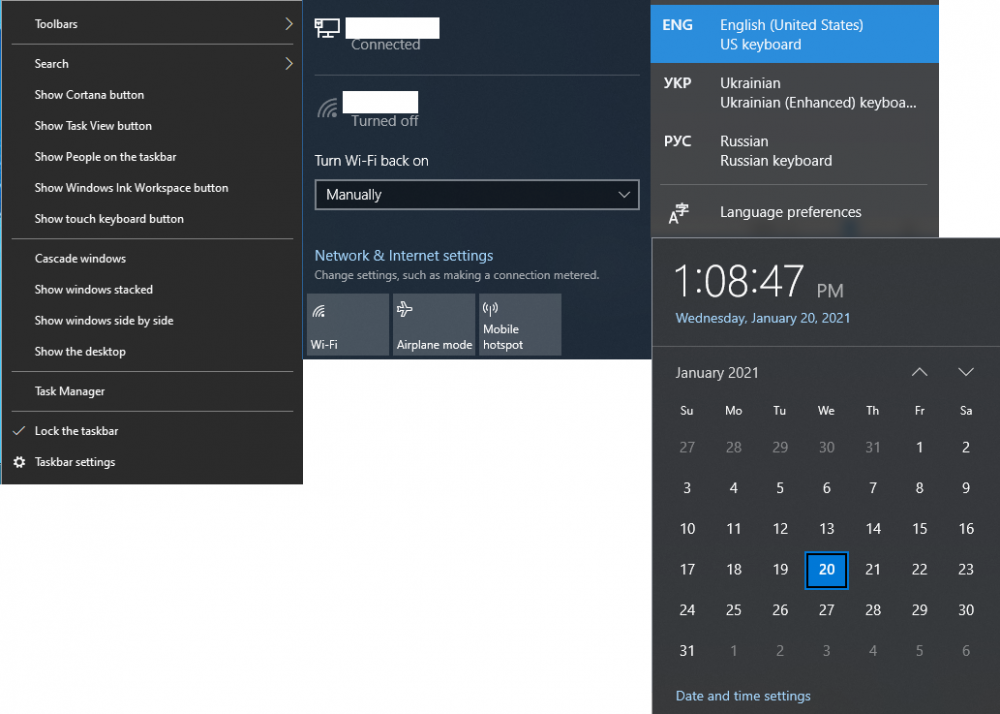Select Task Manager from context menu
Viewport: 1000px width, 714px height.
pyautogui.click(x=70, y=391)
